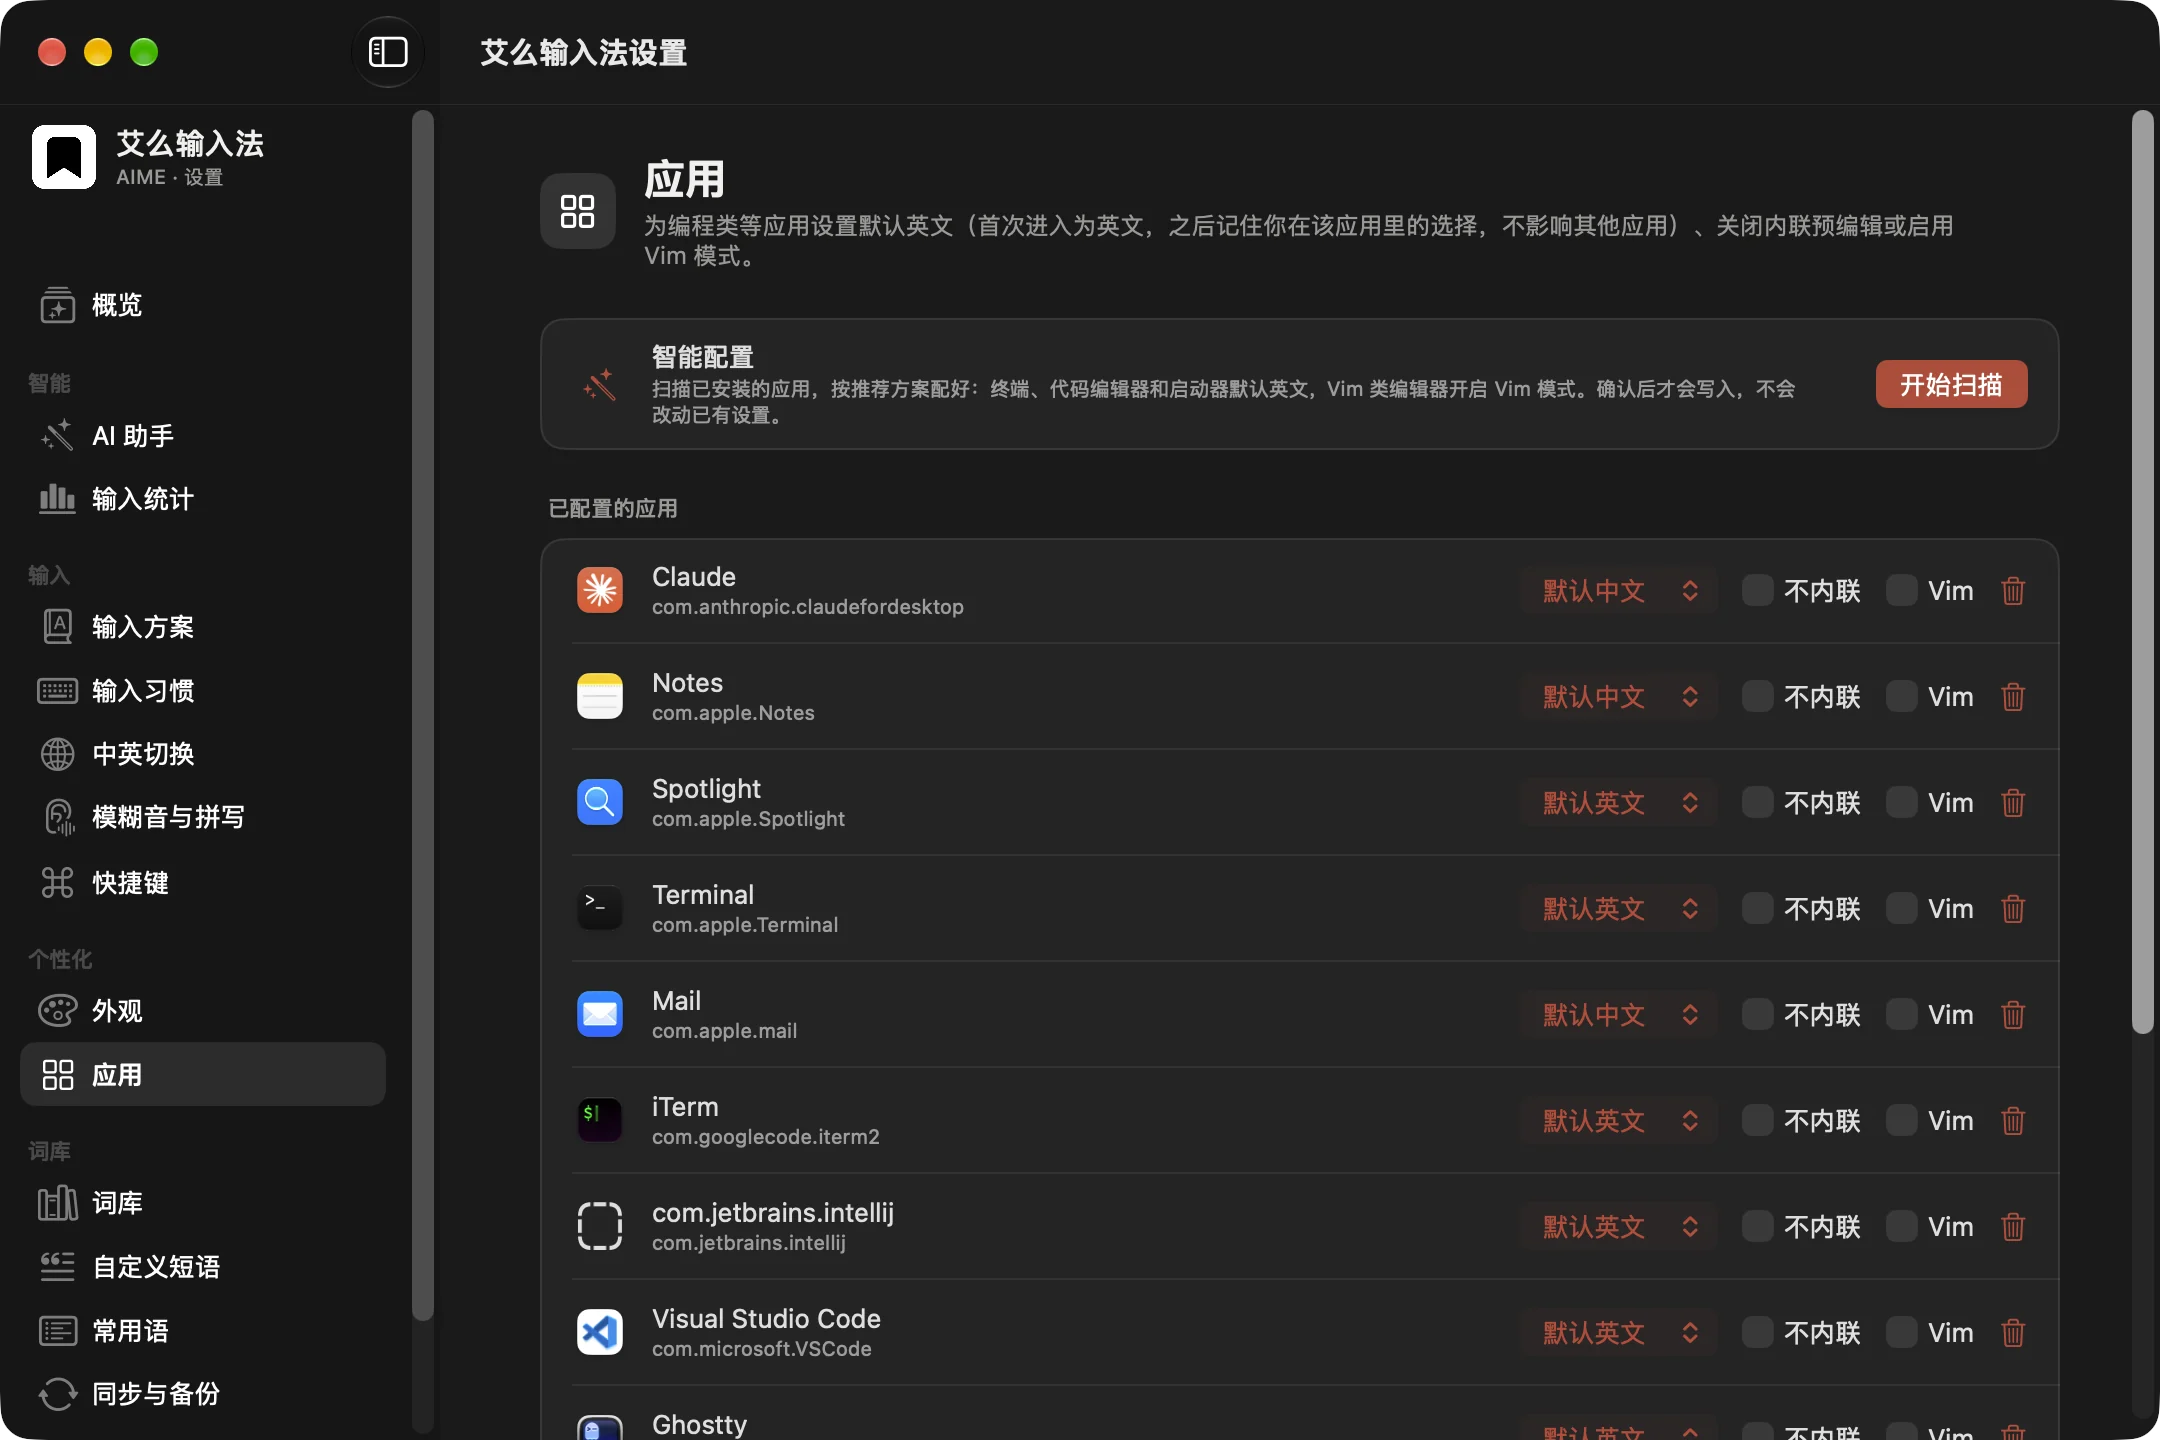Open Mail's 默认中文 dropdown
The image size is (2160, 1440).
point(1619,1015)
